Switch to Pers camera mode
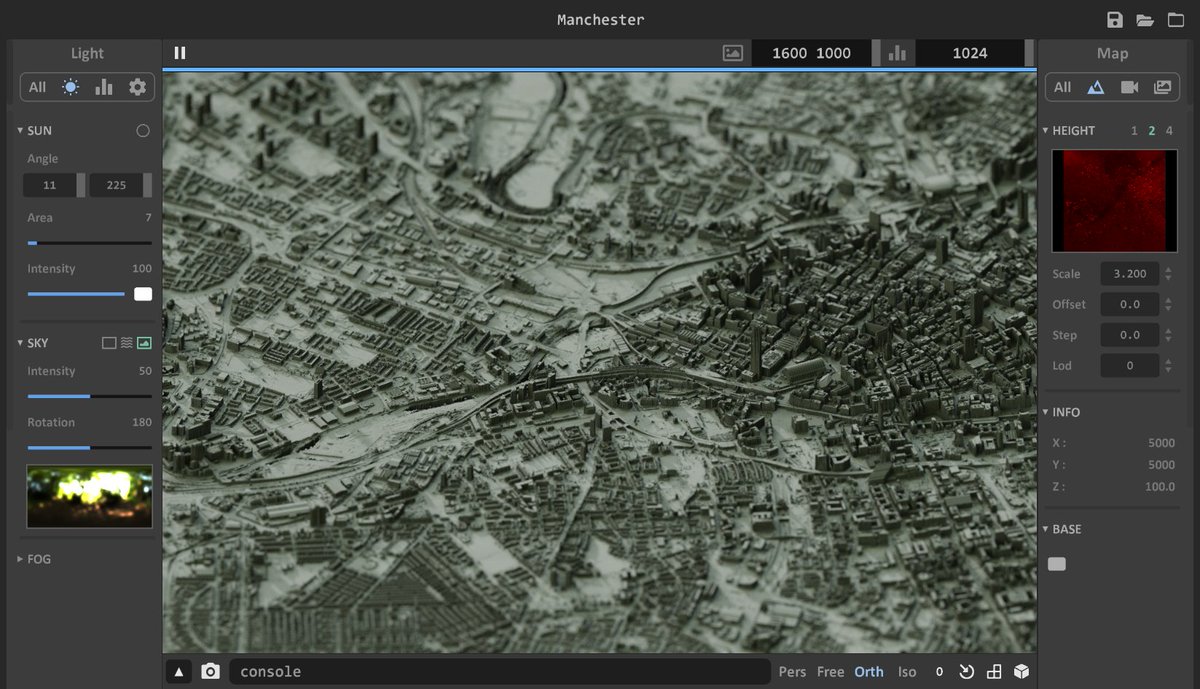The image size is (1200, 689). click(792, 671)
